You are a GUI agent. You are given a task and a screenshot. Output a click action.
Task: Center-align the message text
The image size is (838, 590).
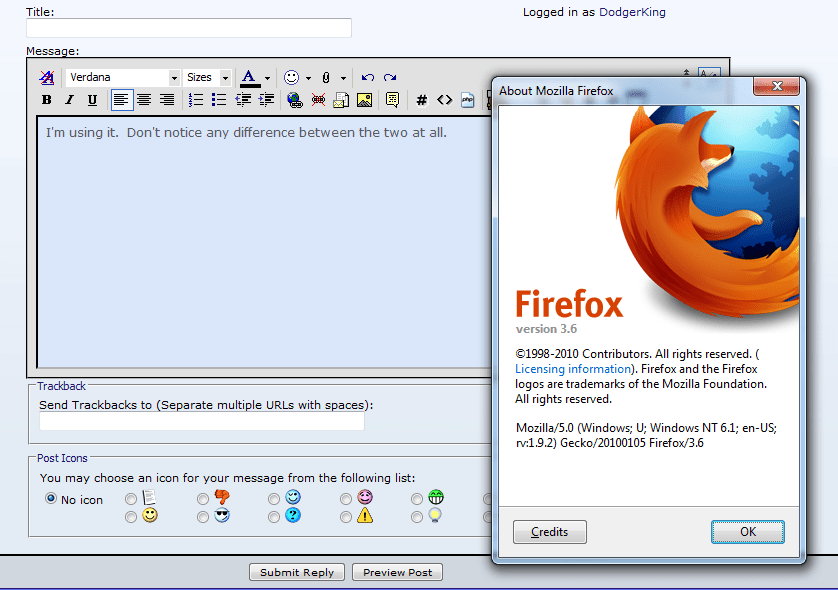(x=144, y=100)
